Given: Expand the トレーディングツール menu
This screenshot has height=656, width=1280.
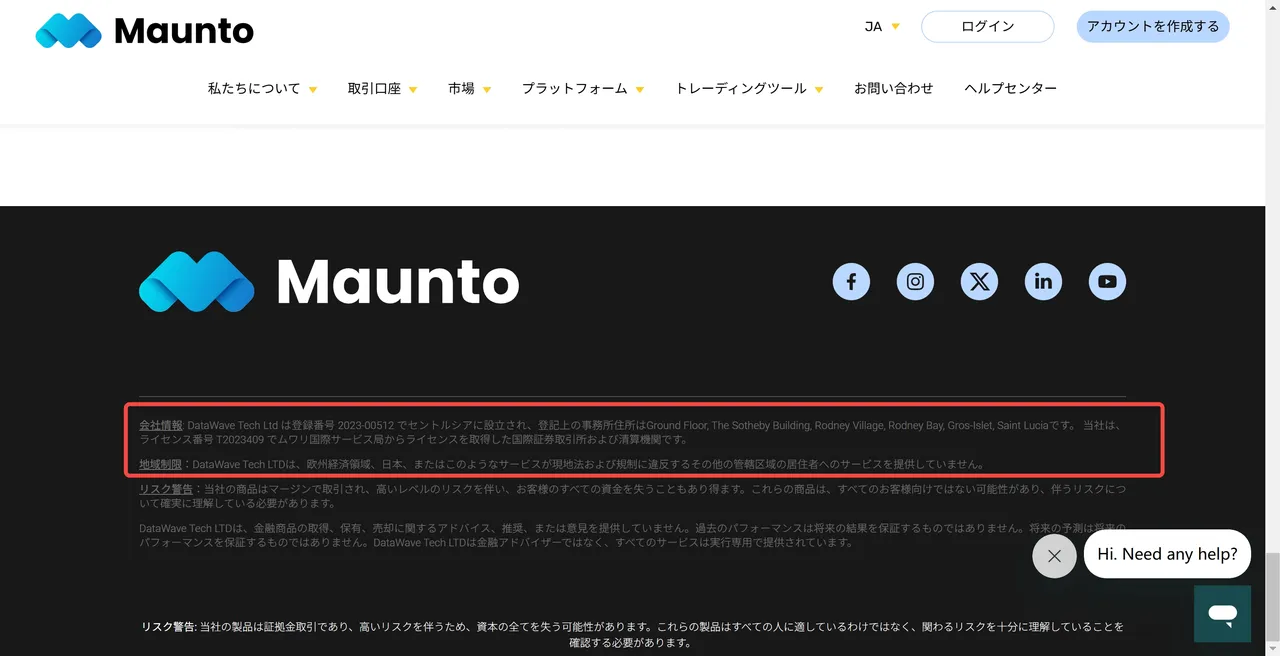Looking at the screenshot, I should point(749,88).
